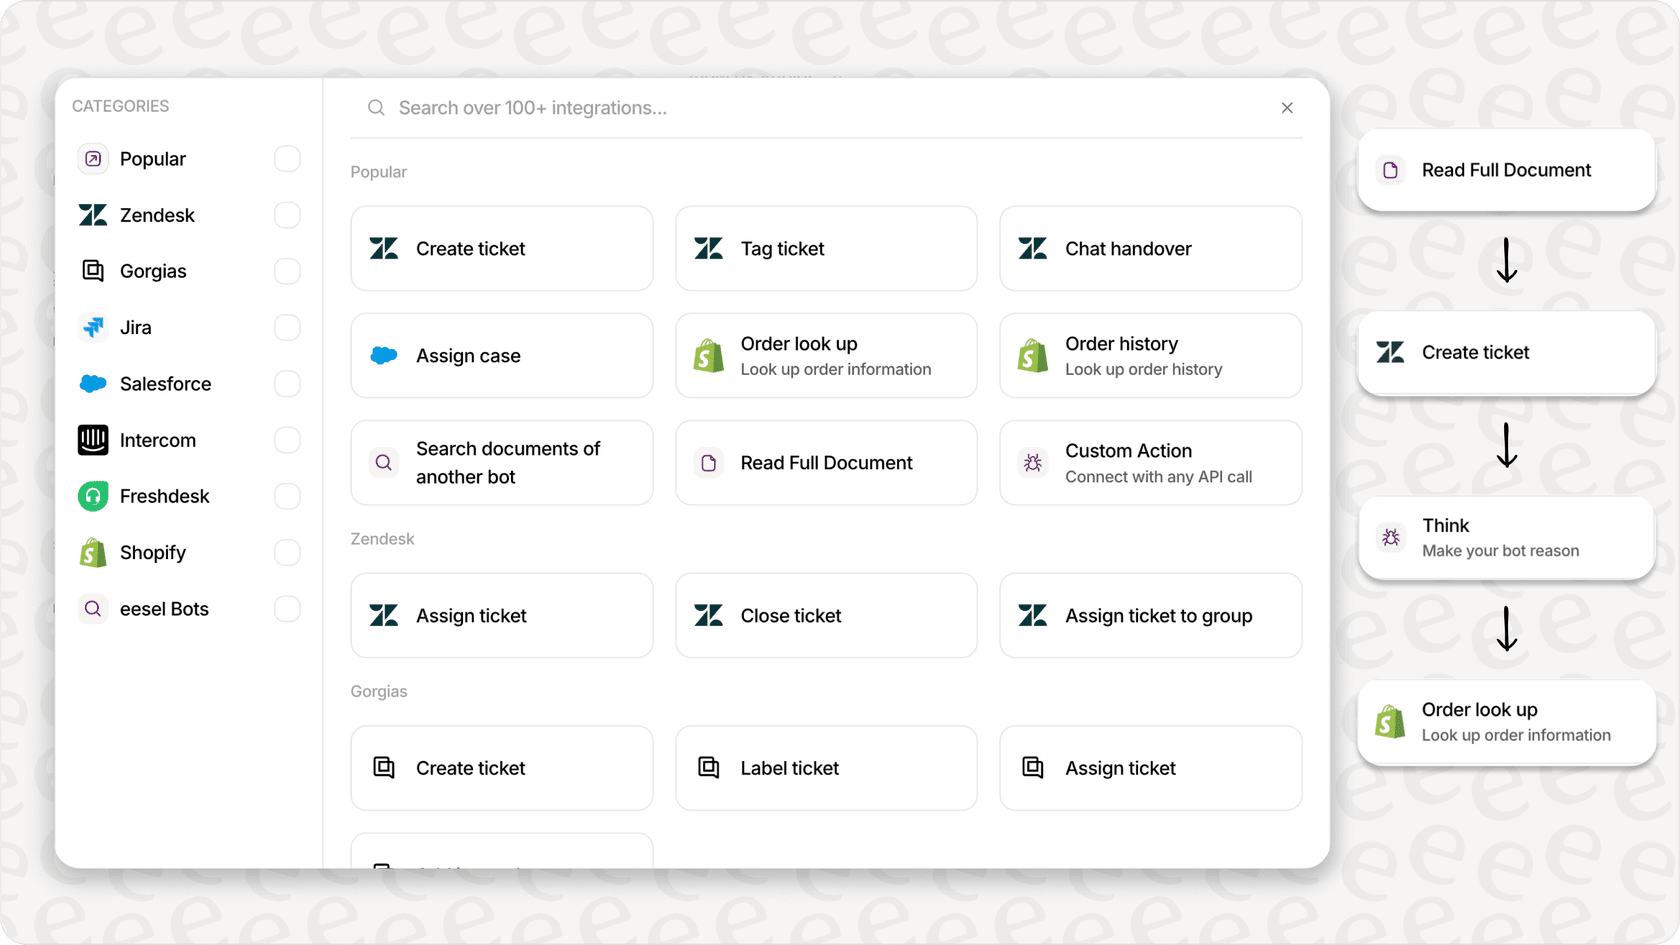Select the Zendesk category label
This screenshot has height=945, width=1680.
[x=157, y=215]
